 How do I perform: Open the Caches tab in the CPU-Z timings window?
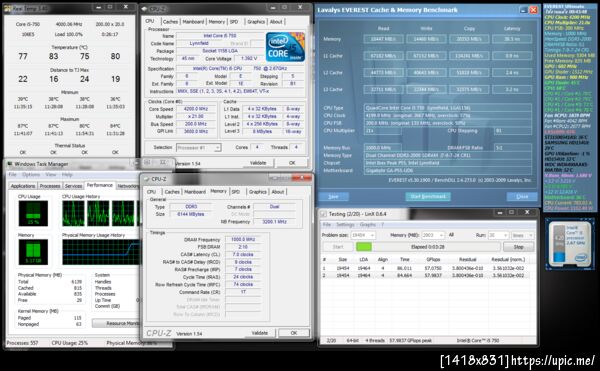pos(172,192)
